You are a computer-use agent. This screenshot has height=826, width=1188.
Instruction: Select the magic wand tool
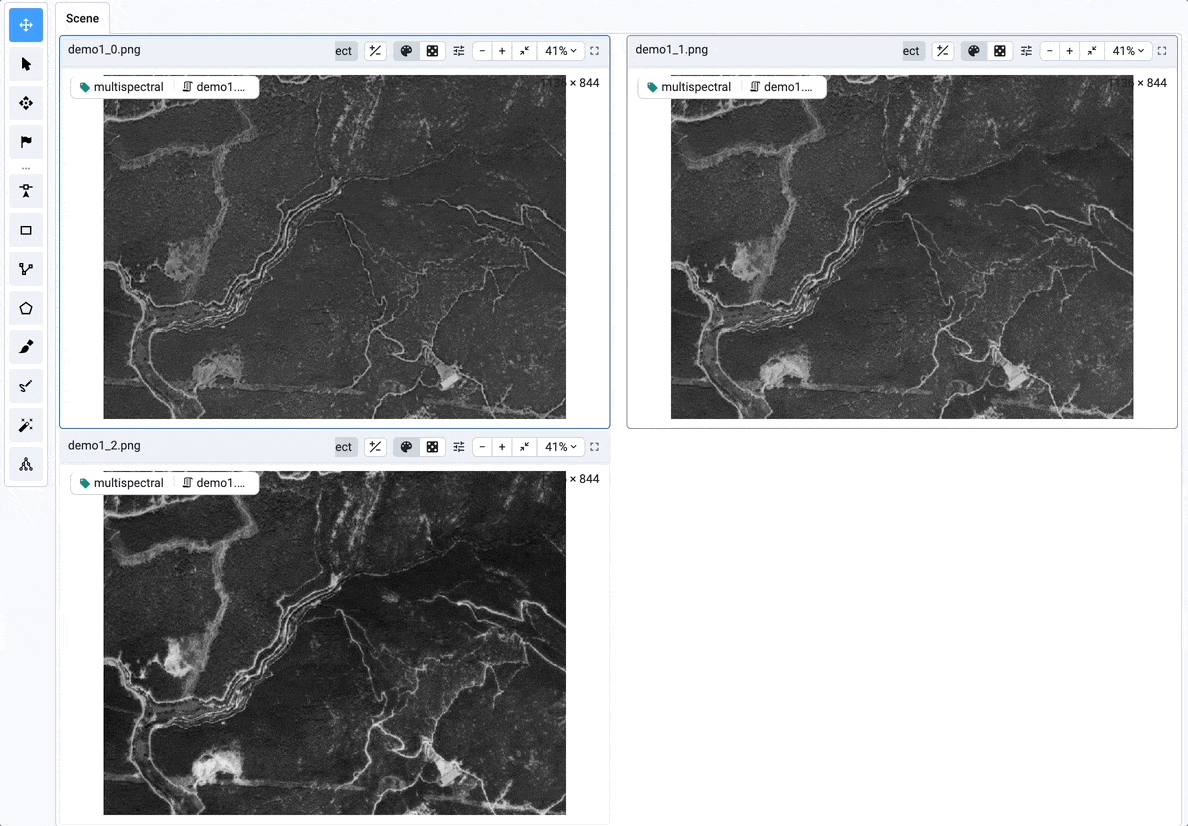click(26, 425)
